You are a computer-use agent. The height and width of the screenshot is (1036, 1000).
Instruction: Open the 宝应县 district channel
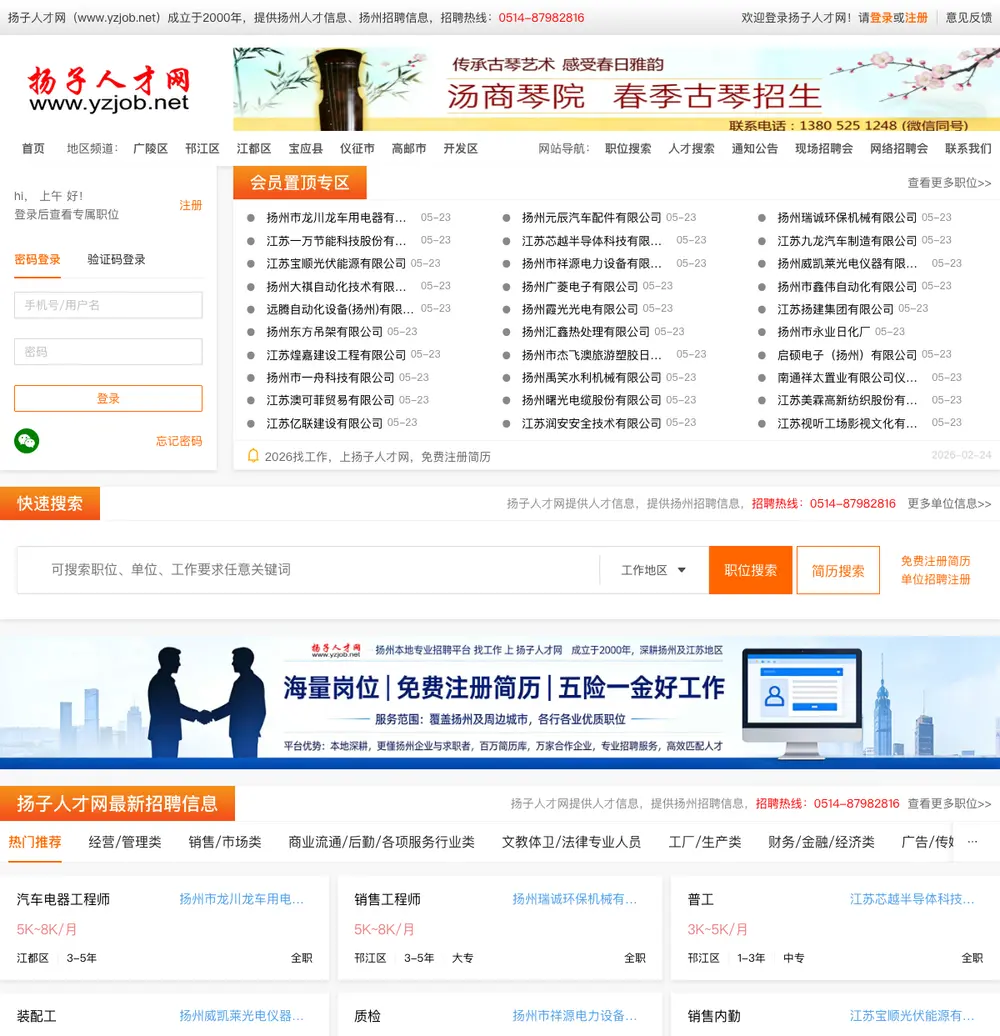tap(306, 149)
